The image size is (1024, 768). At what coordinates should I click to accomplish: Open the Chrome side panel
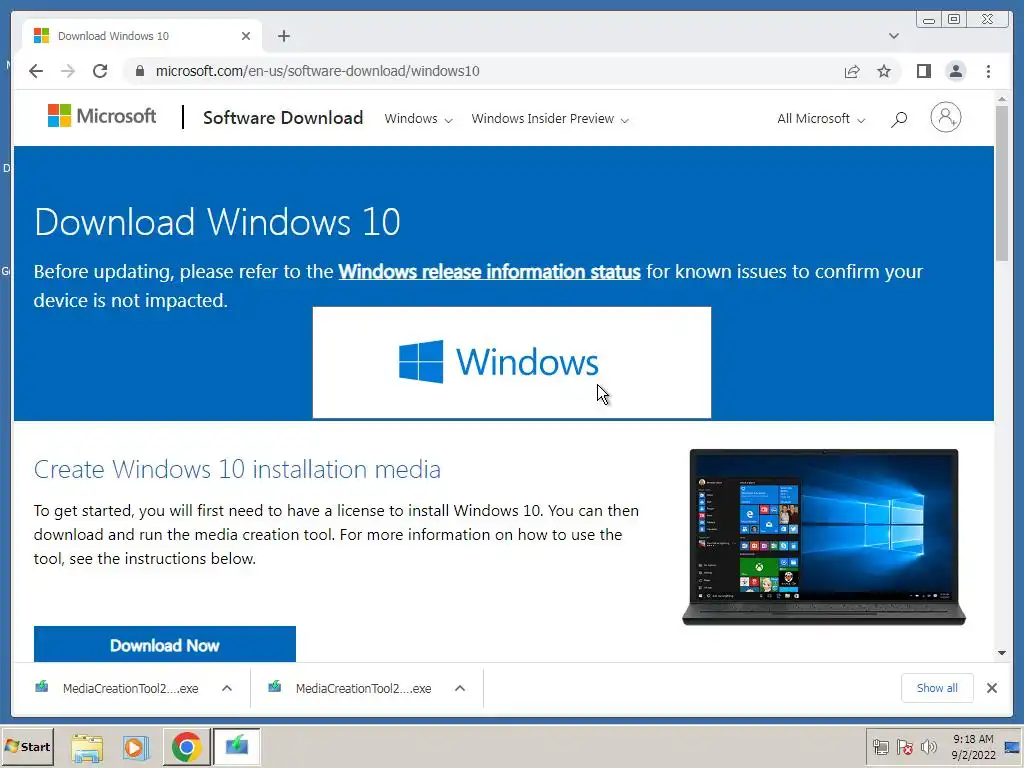pyautogui.click(x=923, y=71)
